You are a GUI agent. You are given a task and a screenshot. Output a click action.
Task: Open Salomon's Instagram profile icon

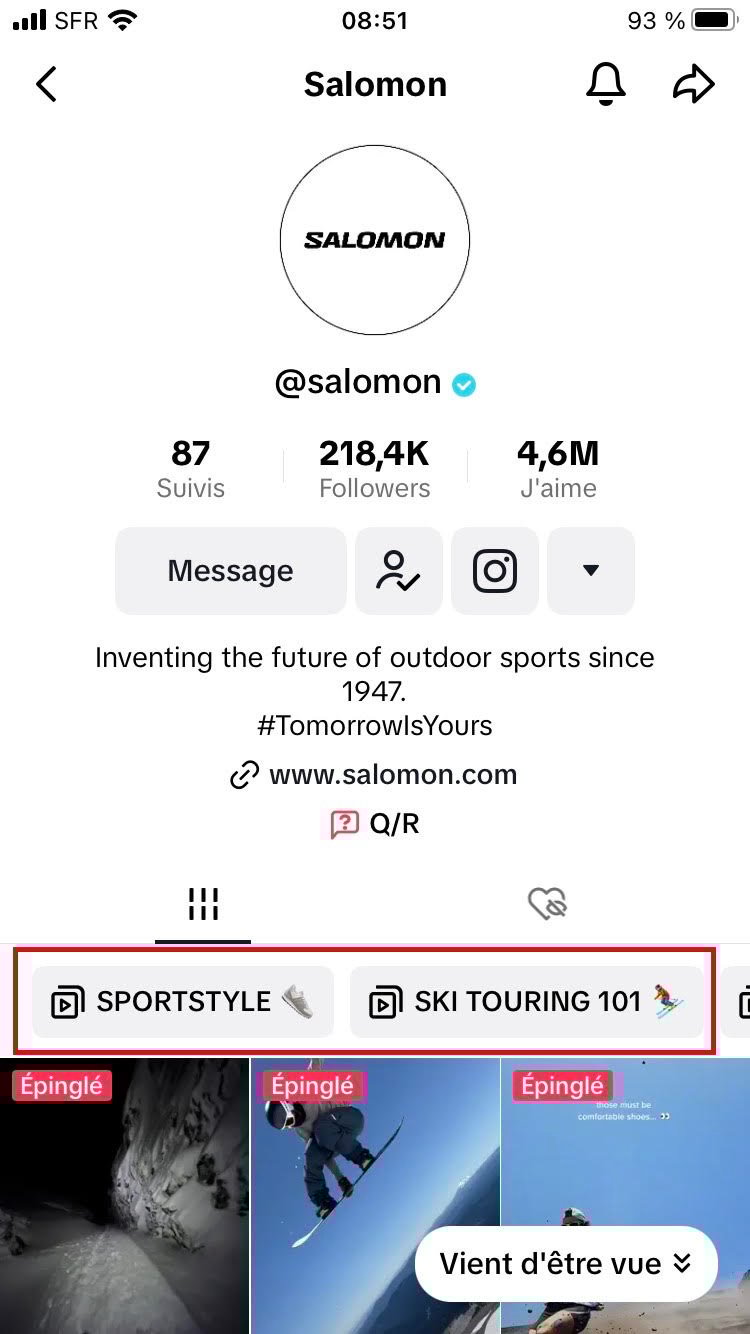tap(494, 571)
